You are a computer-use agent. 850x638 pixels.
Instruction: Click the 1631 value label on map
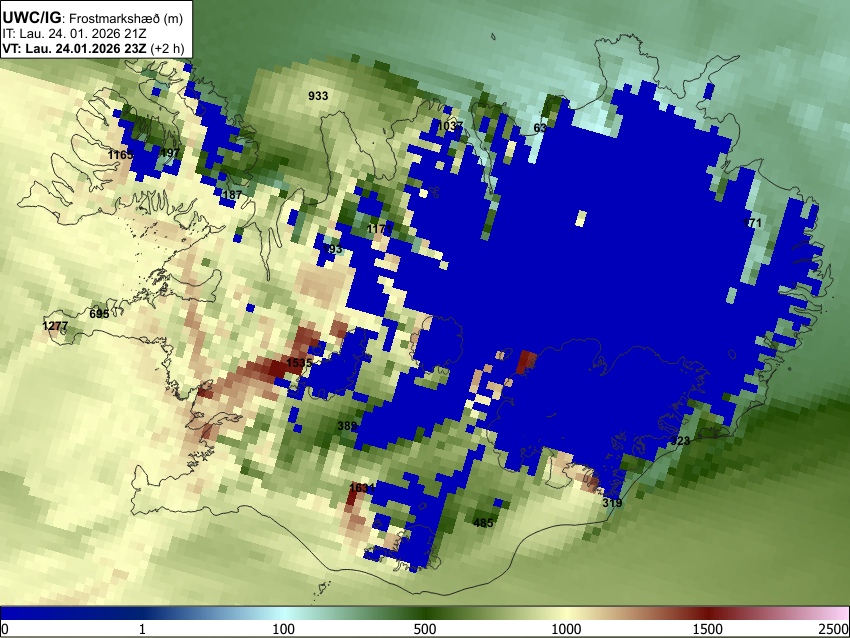pos(362,488)
